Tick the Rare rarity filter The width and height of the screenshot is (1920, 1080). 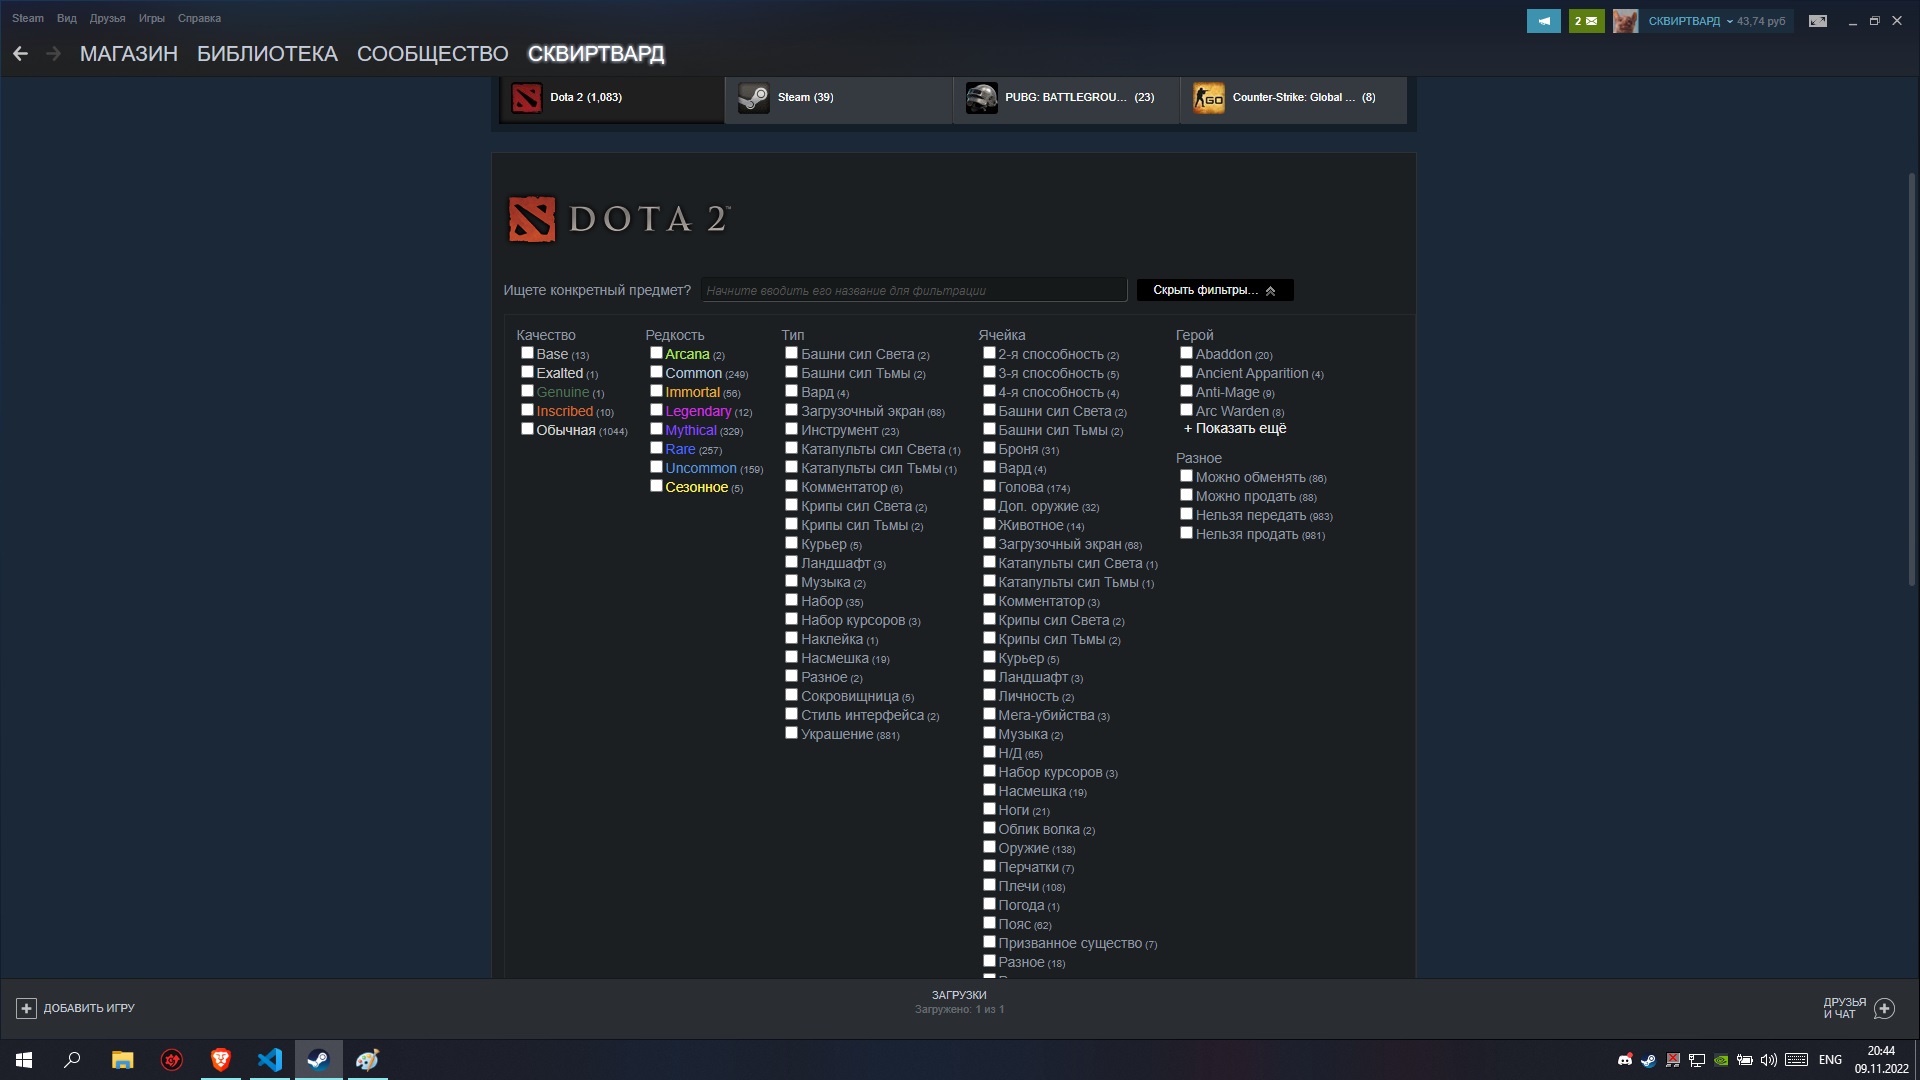pyautogui.click(x=656, y=448)
